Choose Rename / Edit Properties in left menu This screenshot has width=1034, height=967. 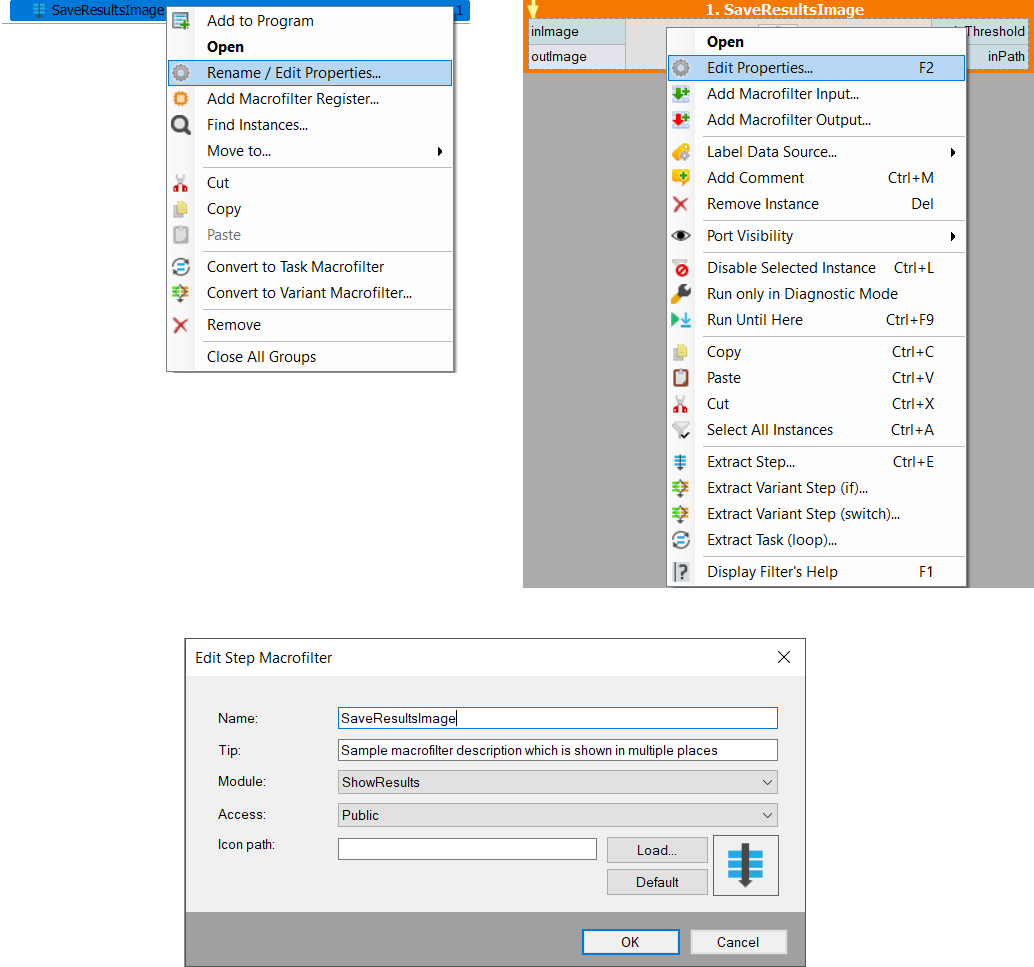(293, 73)
